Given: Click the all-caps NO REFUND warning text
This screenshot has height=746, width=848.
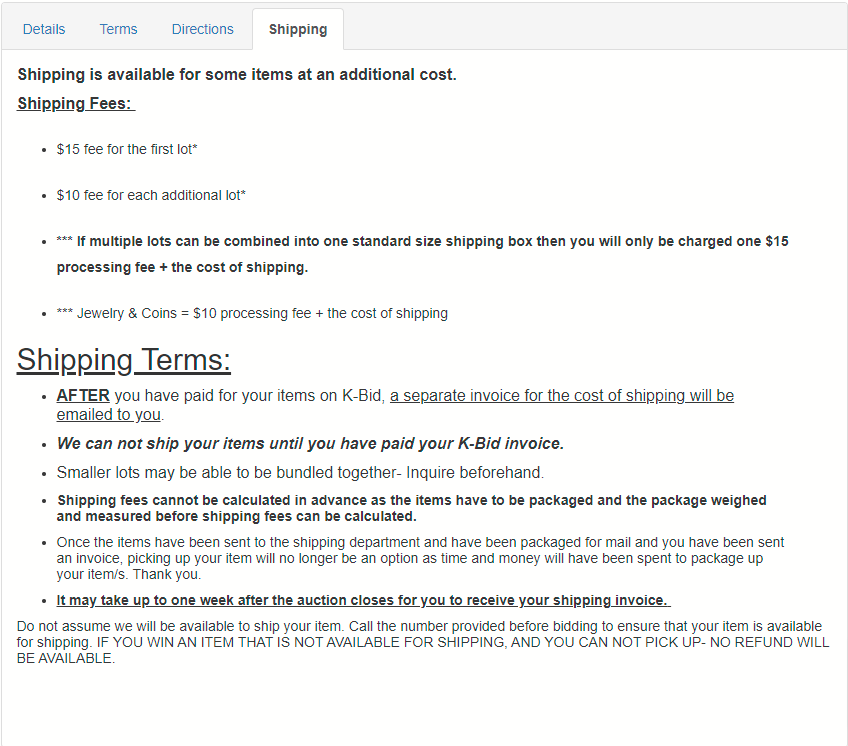Looking at the screenshot, I should [520, 643].
